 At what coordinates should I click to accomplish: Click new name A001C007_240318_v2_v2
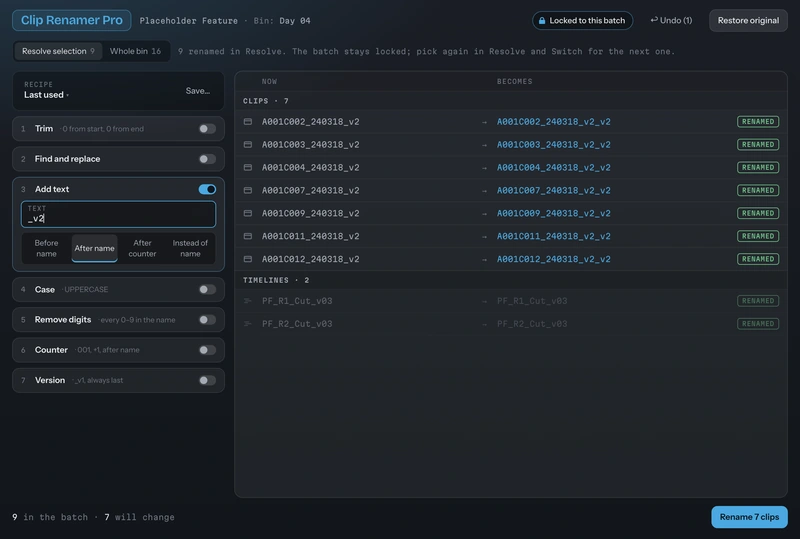point(554,190)
